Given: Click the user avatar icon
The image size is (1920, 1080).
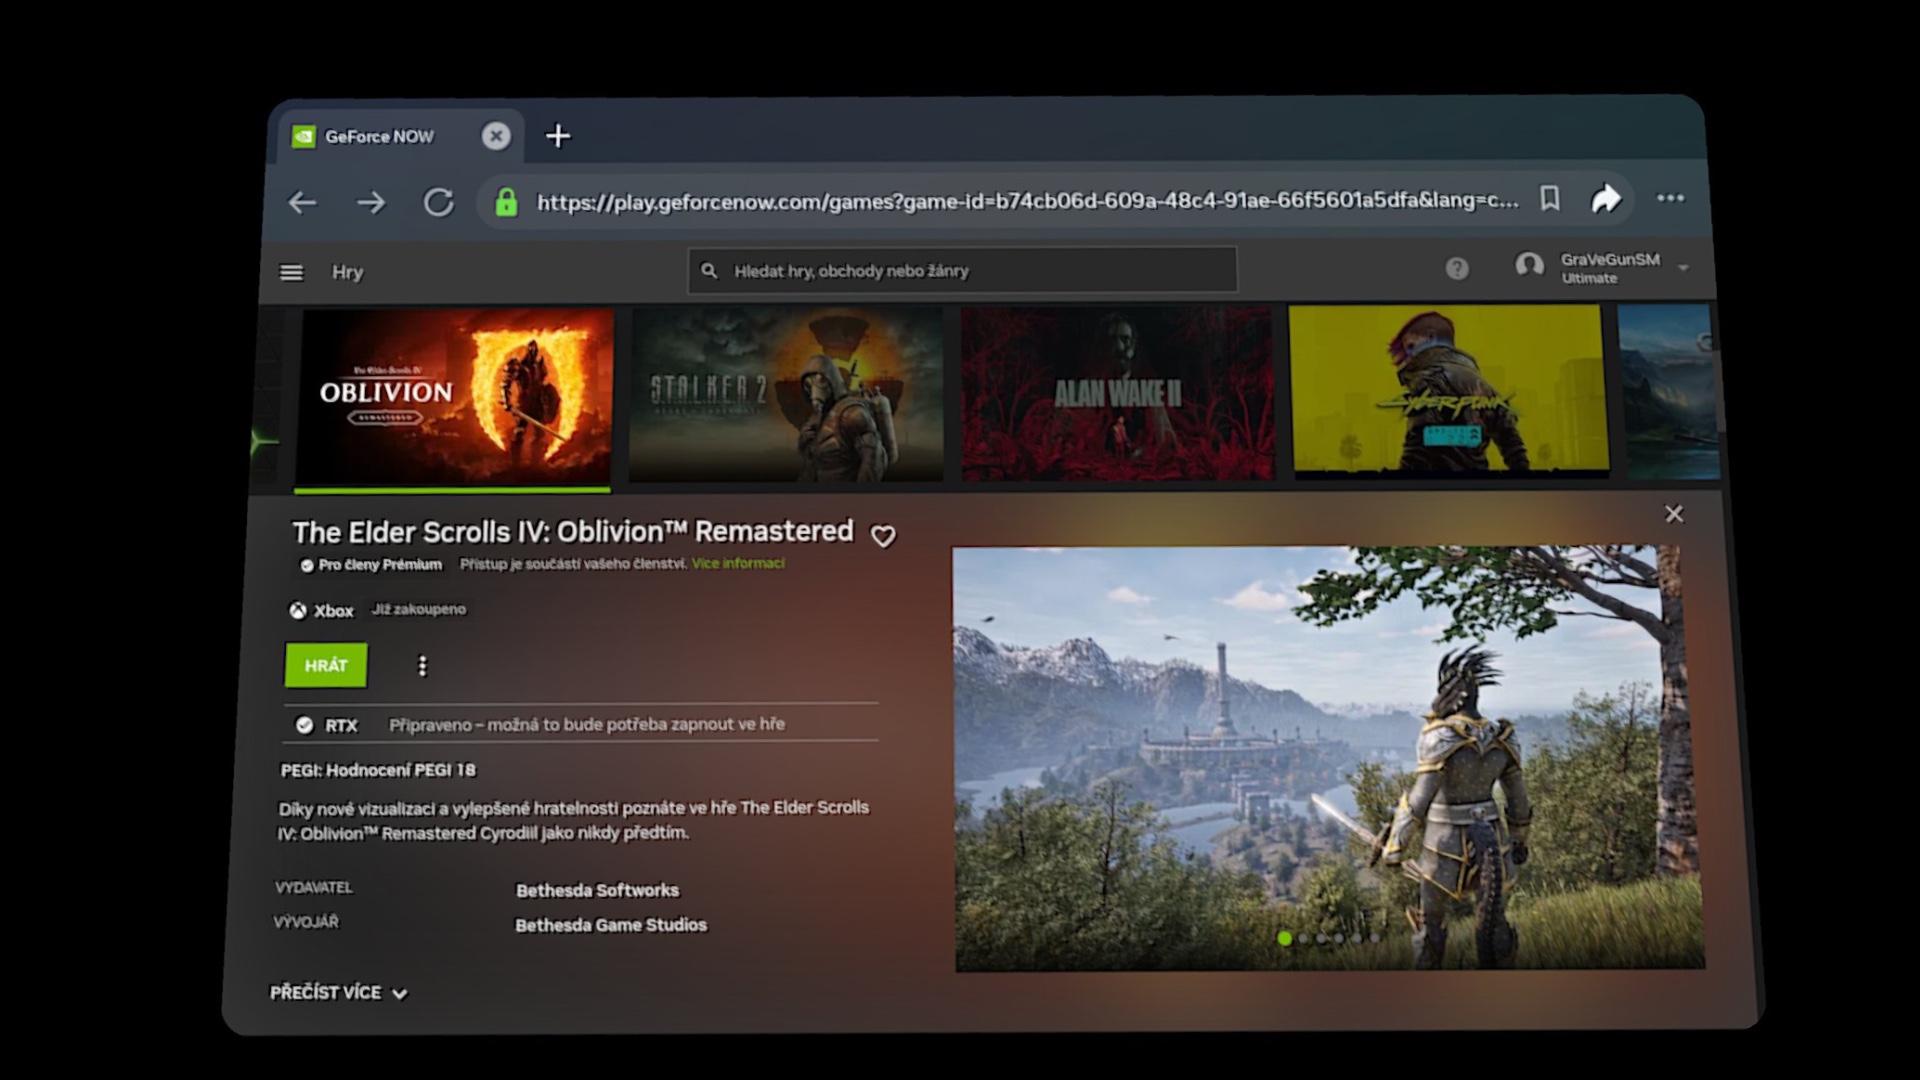Looking at the screenshot, I should pyautogui.click(x=1529, y=266).
